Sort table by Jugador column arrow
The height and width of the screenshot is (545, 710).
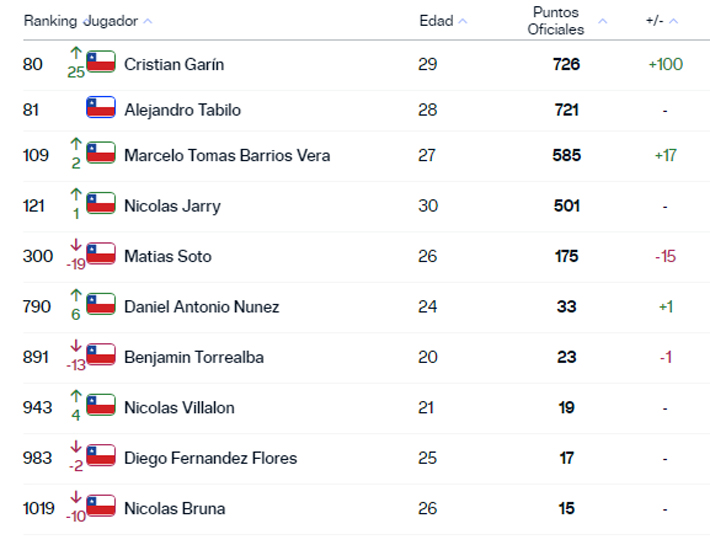click(148, 21)
